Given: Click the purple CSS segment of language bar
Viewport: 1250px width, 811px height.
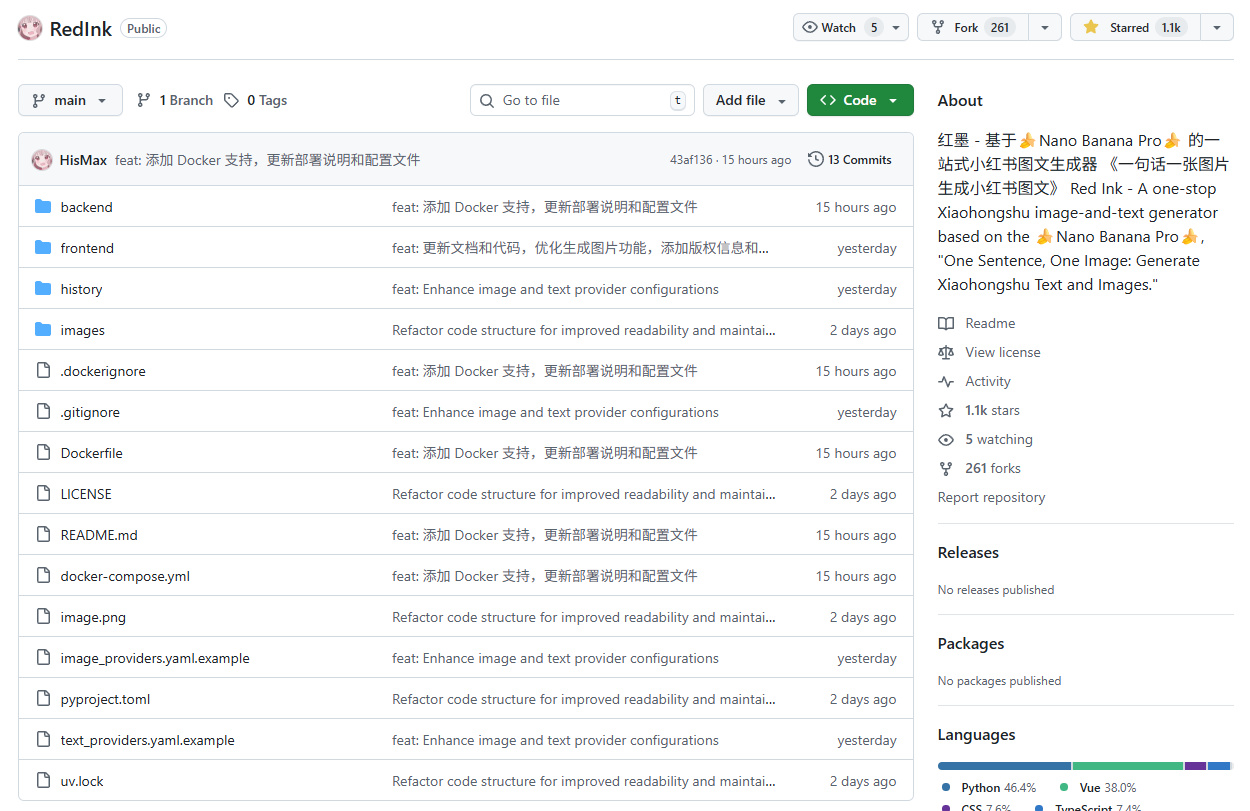Looking at the screenshot, I should [x=1196, y=766].
